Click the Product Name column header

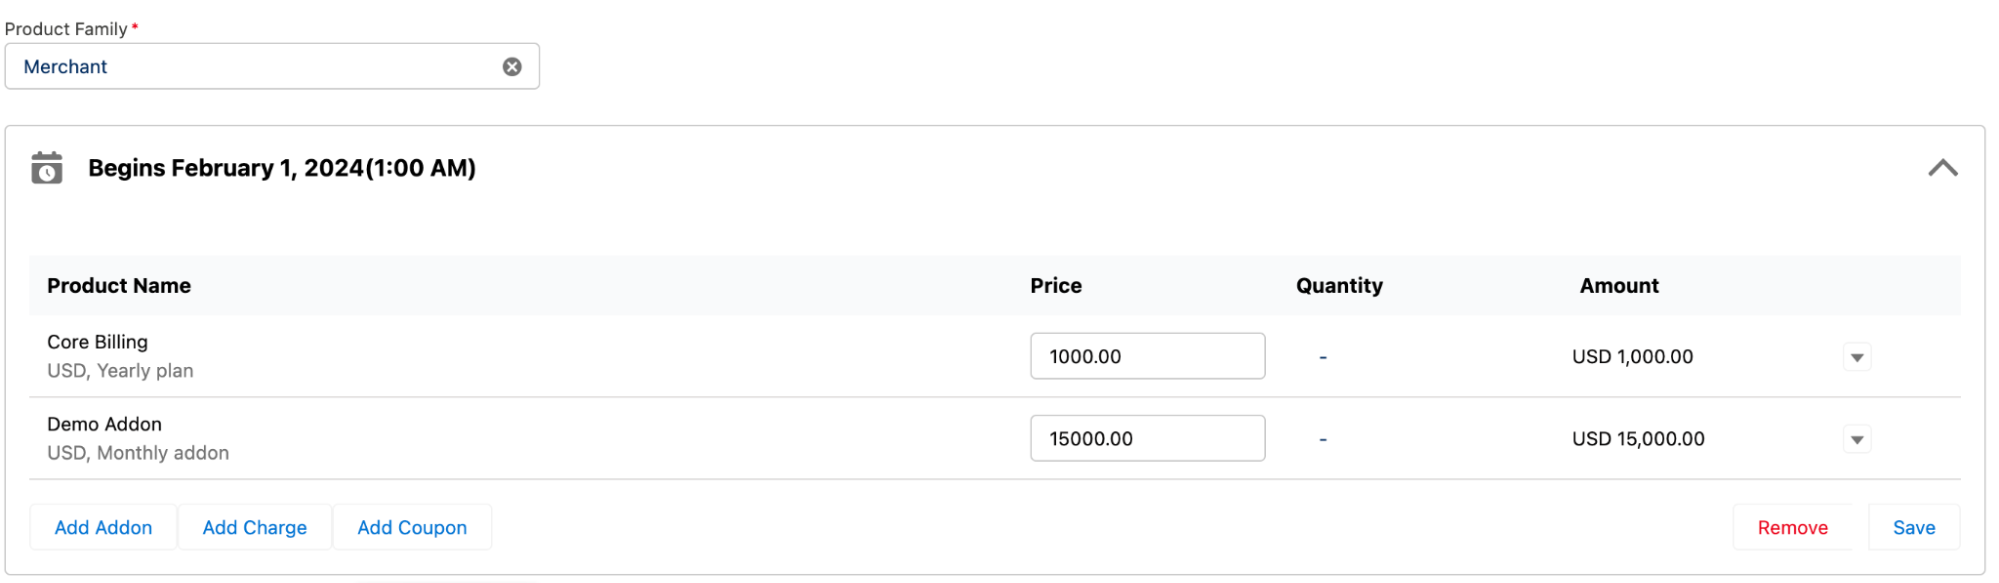(119, 286)
